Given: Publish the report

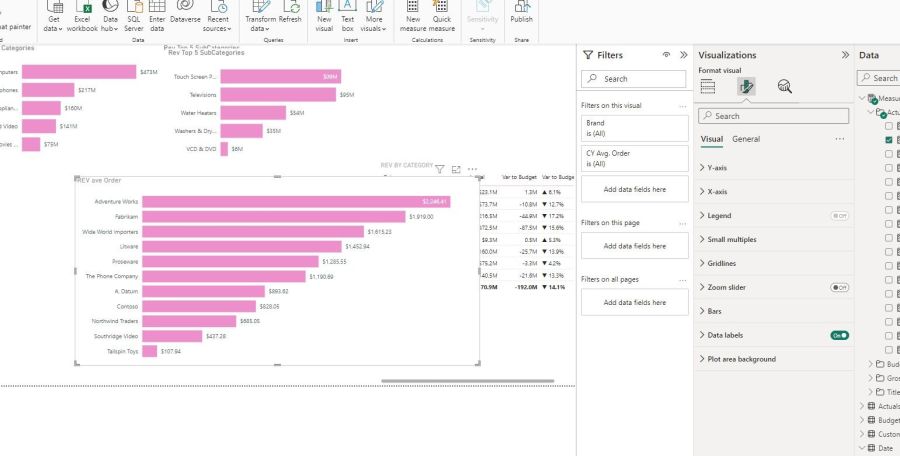Looking at the screenshot, I should (521, 13).
